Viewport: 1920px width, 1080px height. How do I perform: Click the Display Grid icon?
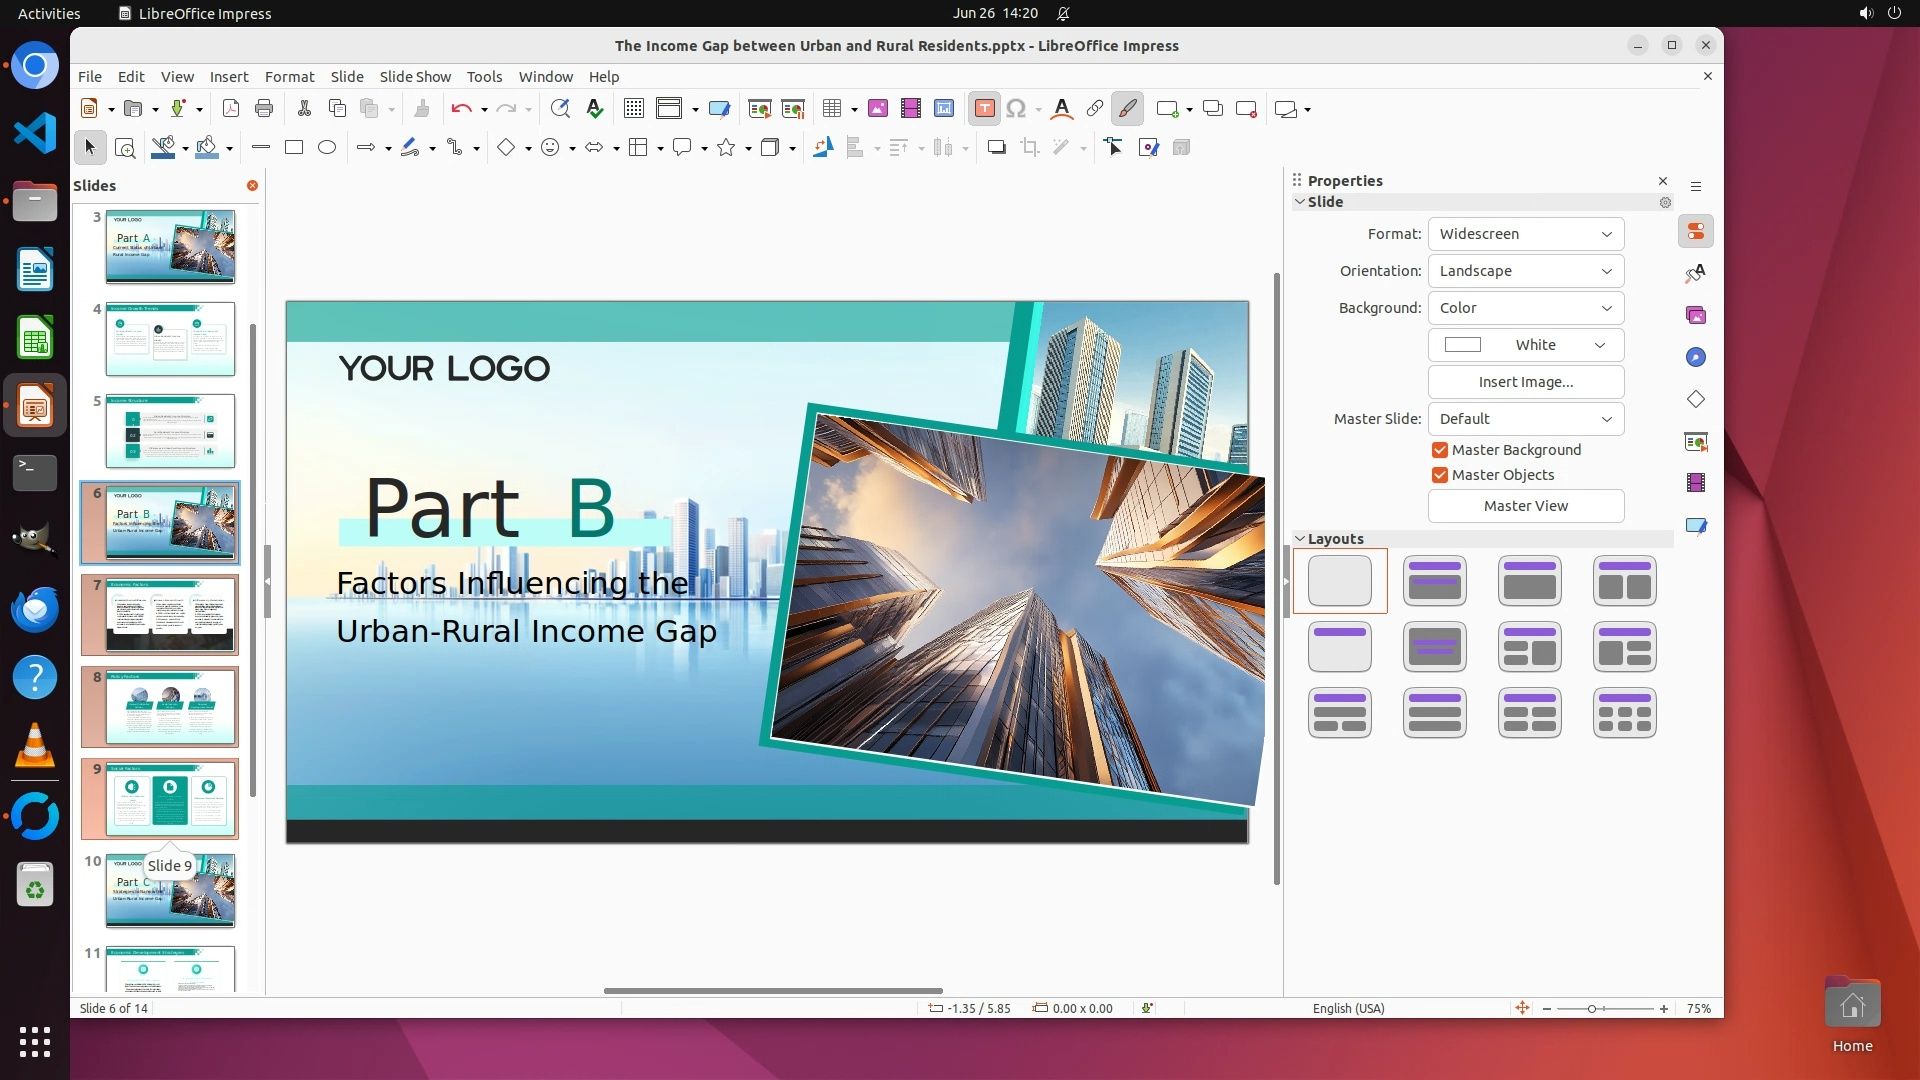(634, 109)
